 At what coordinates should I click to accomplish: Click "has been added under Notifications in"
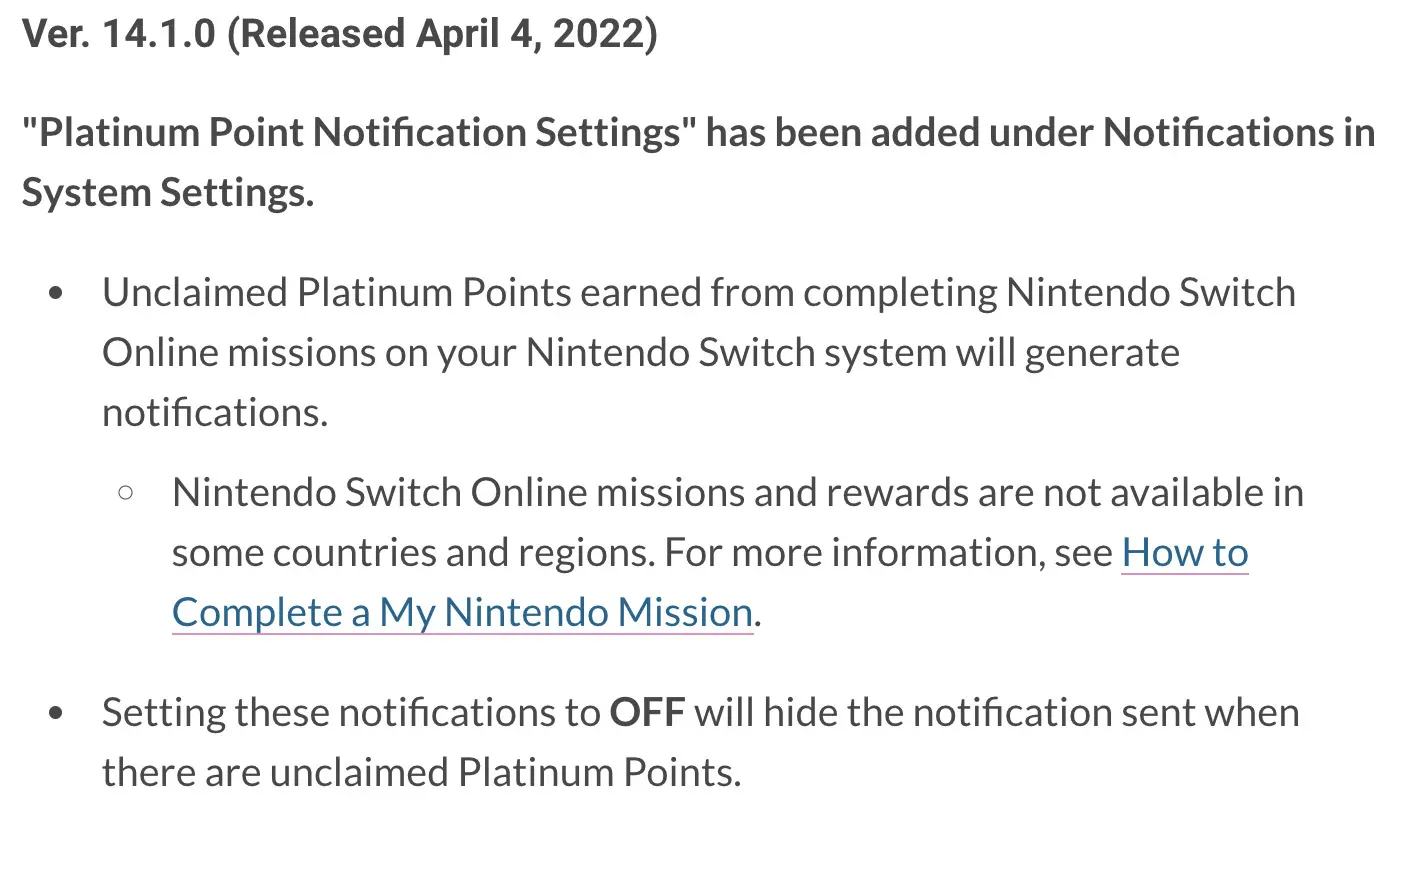(x=1041, y=133)
